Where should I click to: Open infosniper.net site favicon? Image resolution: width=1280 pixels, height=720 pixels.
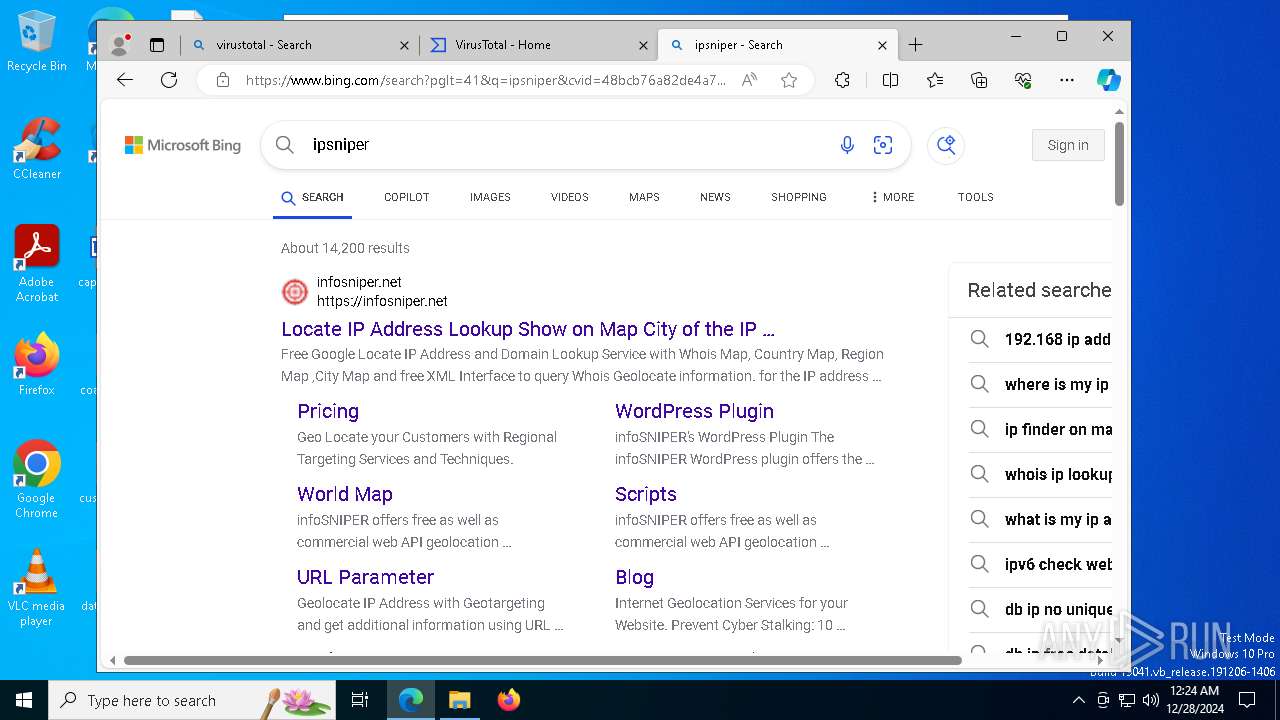[x=295, y=292]
